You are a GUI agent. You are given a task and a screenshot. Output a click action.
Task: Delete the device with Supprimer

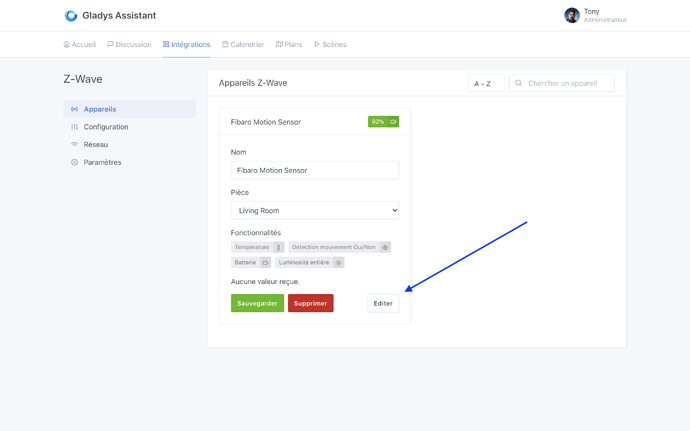pos(311,303)
